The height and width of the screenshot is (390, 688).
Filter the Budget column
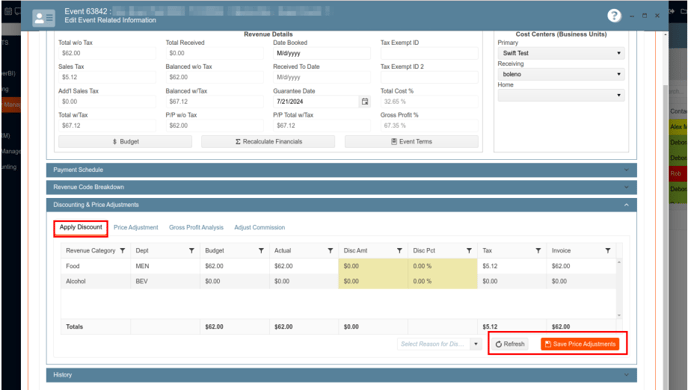coord(261,250)
